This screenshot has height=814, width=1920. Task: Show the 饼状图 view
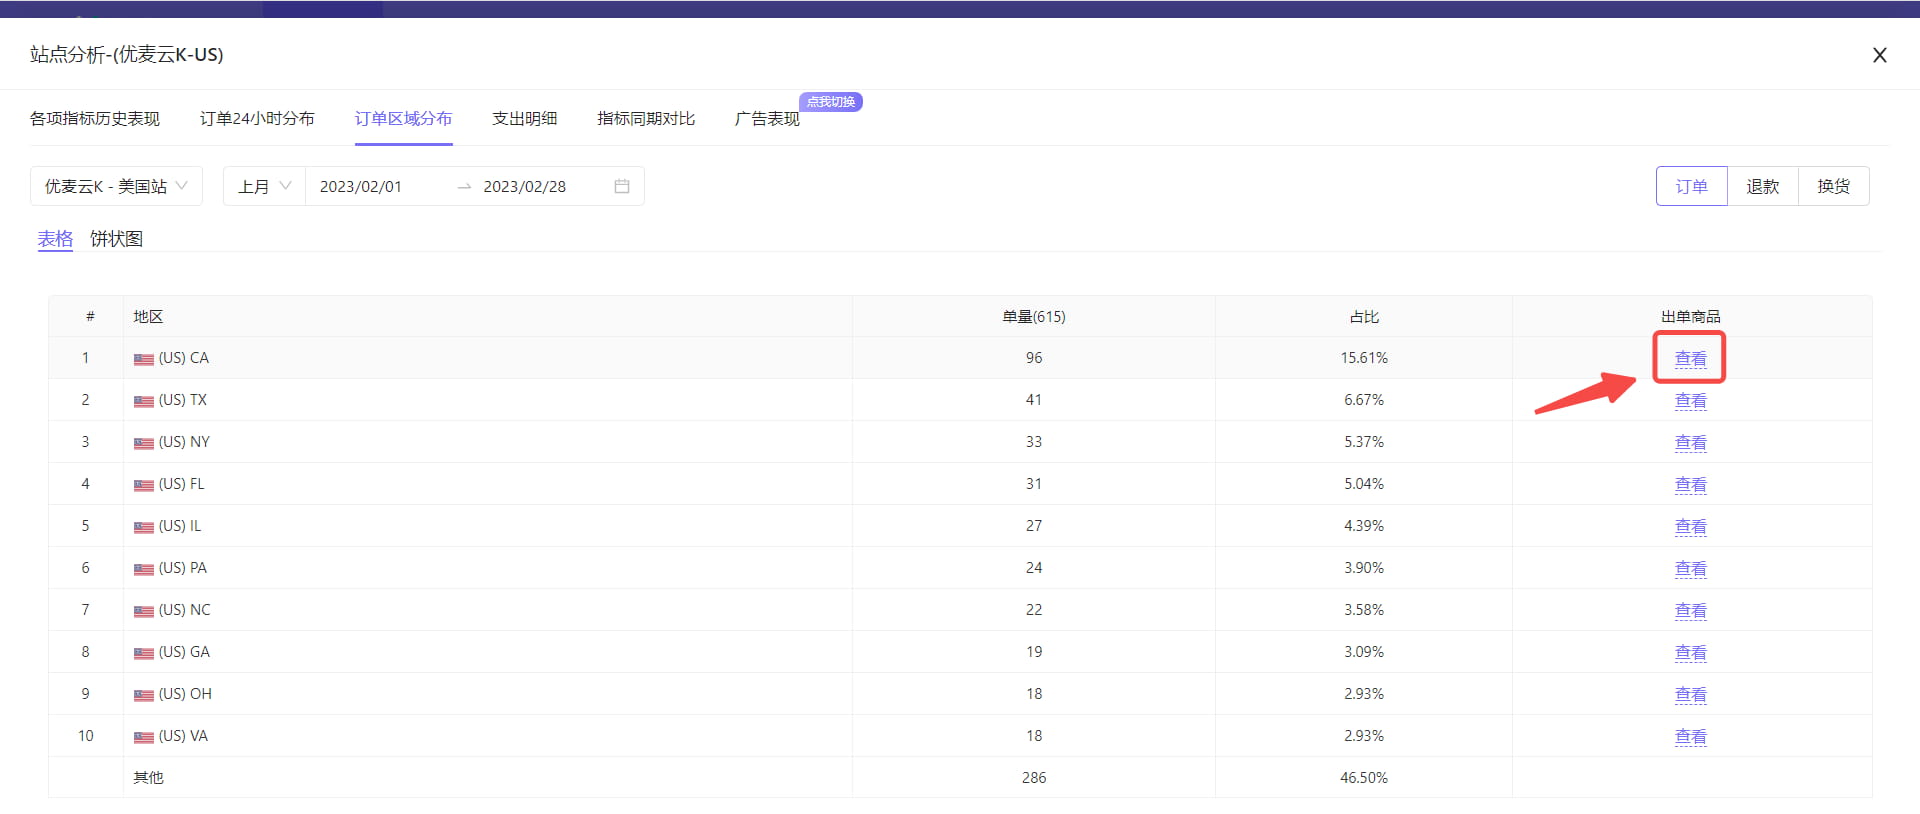coord(116,239)
